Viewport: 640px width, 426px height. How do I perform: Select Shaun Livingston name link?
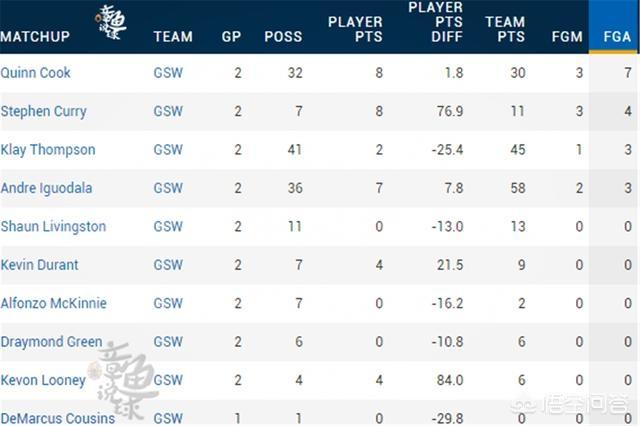pos(53,226)
